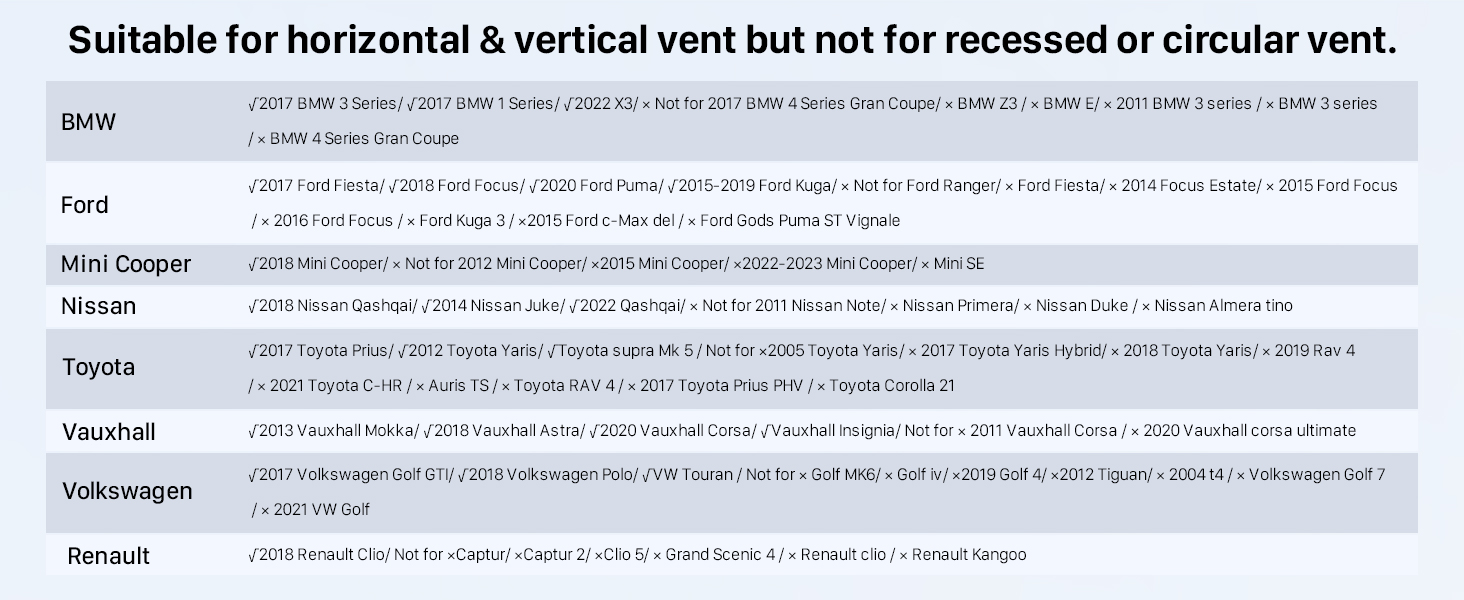Click the Renault Kangoo entry
Screen dimensions: 1464x600
pos(968,555)
